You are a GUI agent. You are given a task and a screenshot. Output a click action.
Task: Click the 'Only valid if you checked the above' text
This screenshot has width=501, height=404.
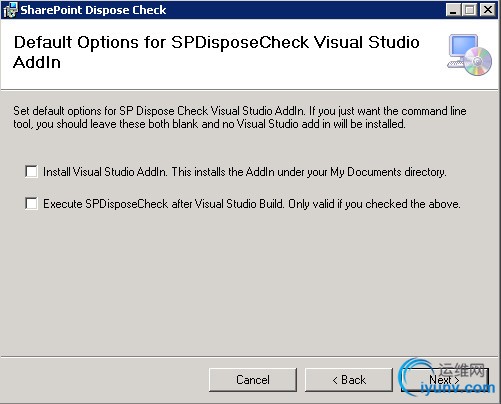[x=374, y=204]
